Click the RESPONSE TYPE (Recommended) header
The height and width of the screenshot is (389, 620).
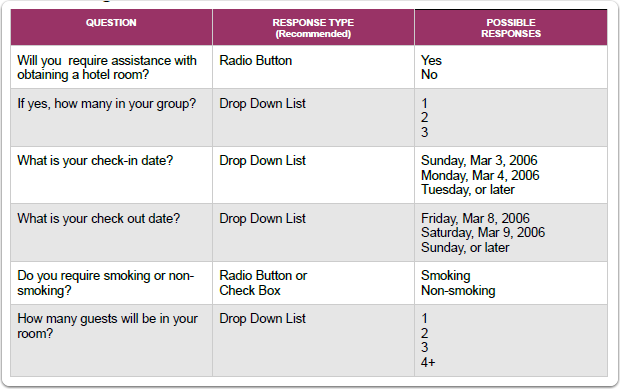click(x=313, y=28)
